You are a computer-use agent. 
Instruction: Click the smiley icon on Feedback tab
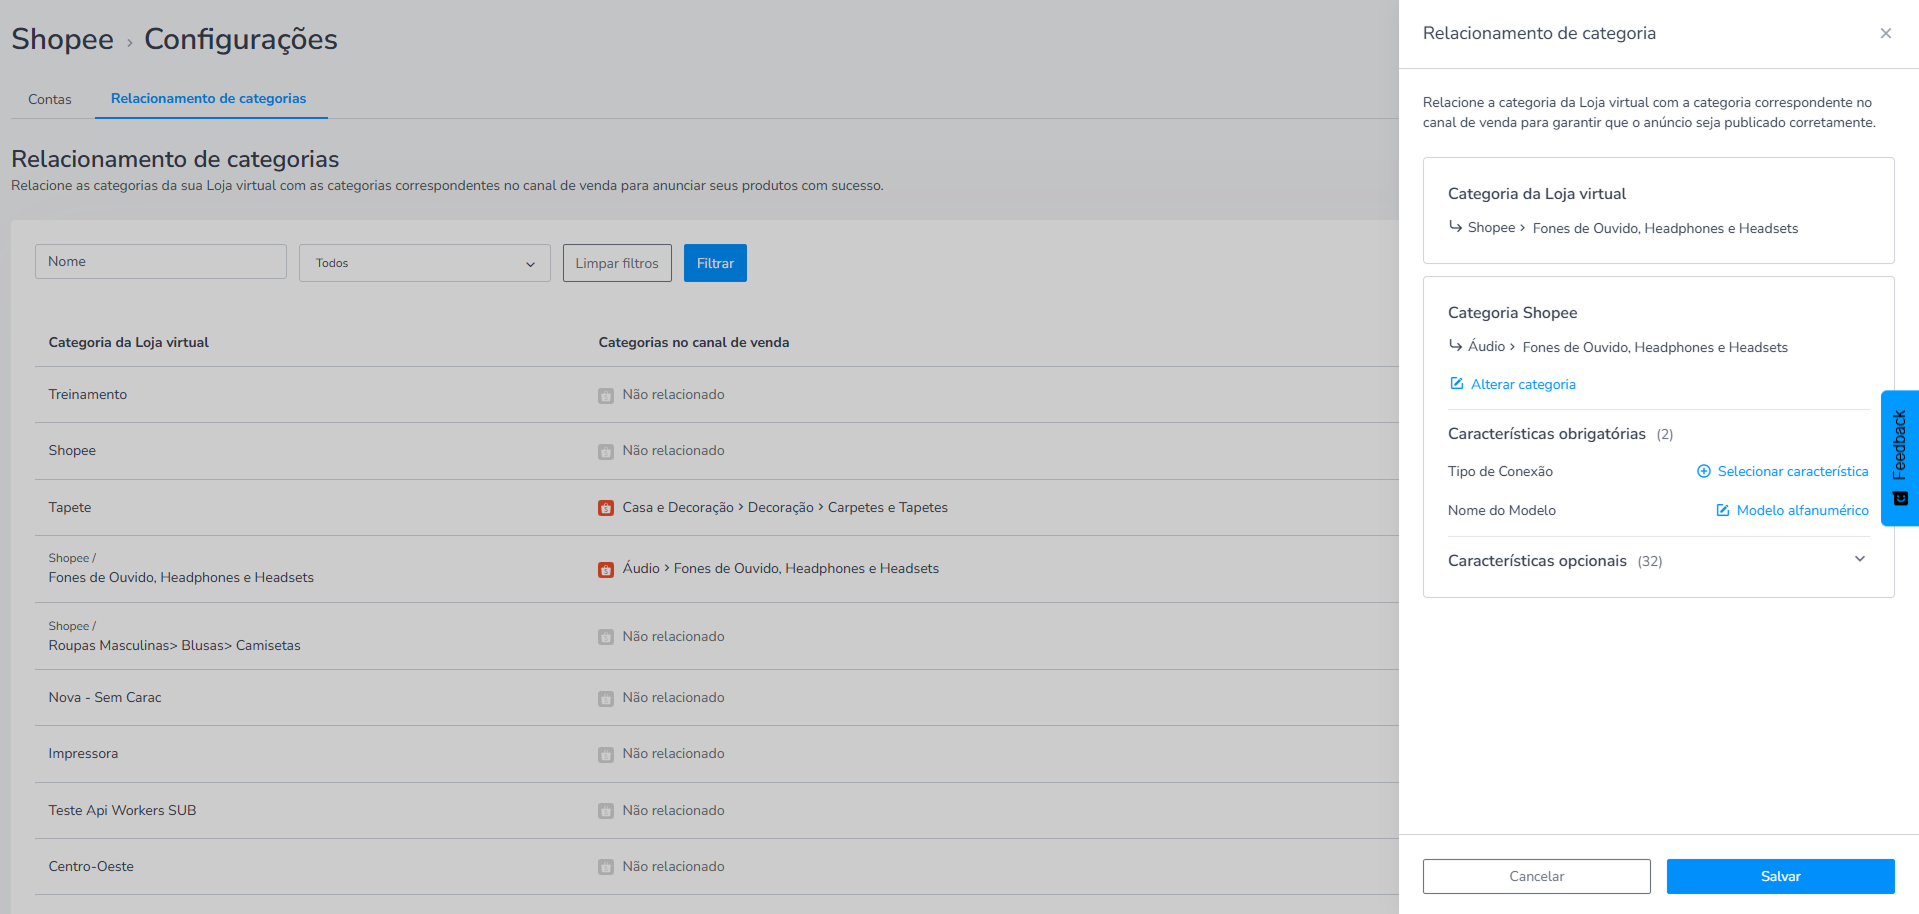coord(1900,498)
